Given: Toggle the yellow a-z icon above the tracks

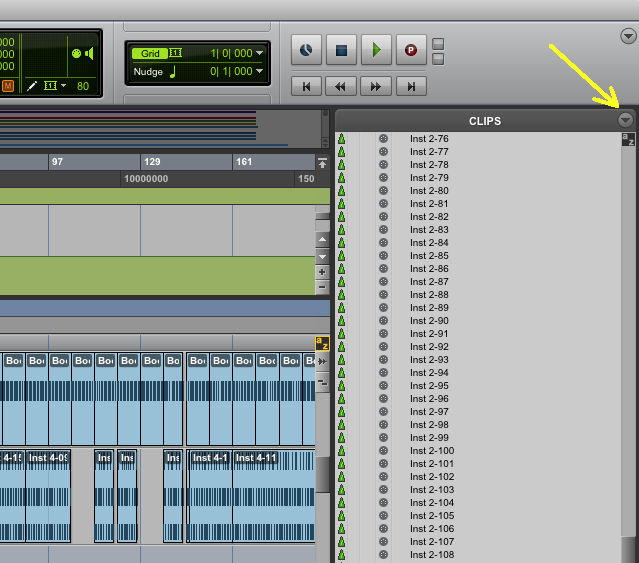Looking at the screenshot, I should click(x=322, y=343).
